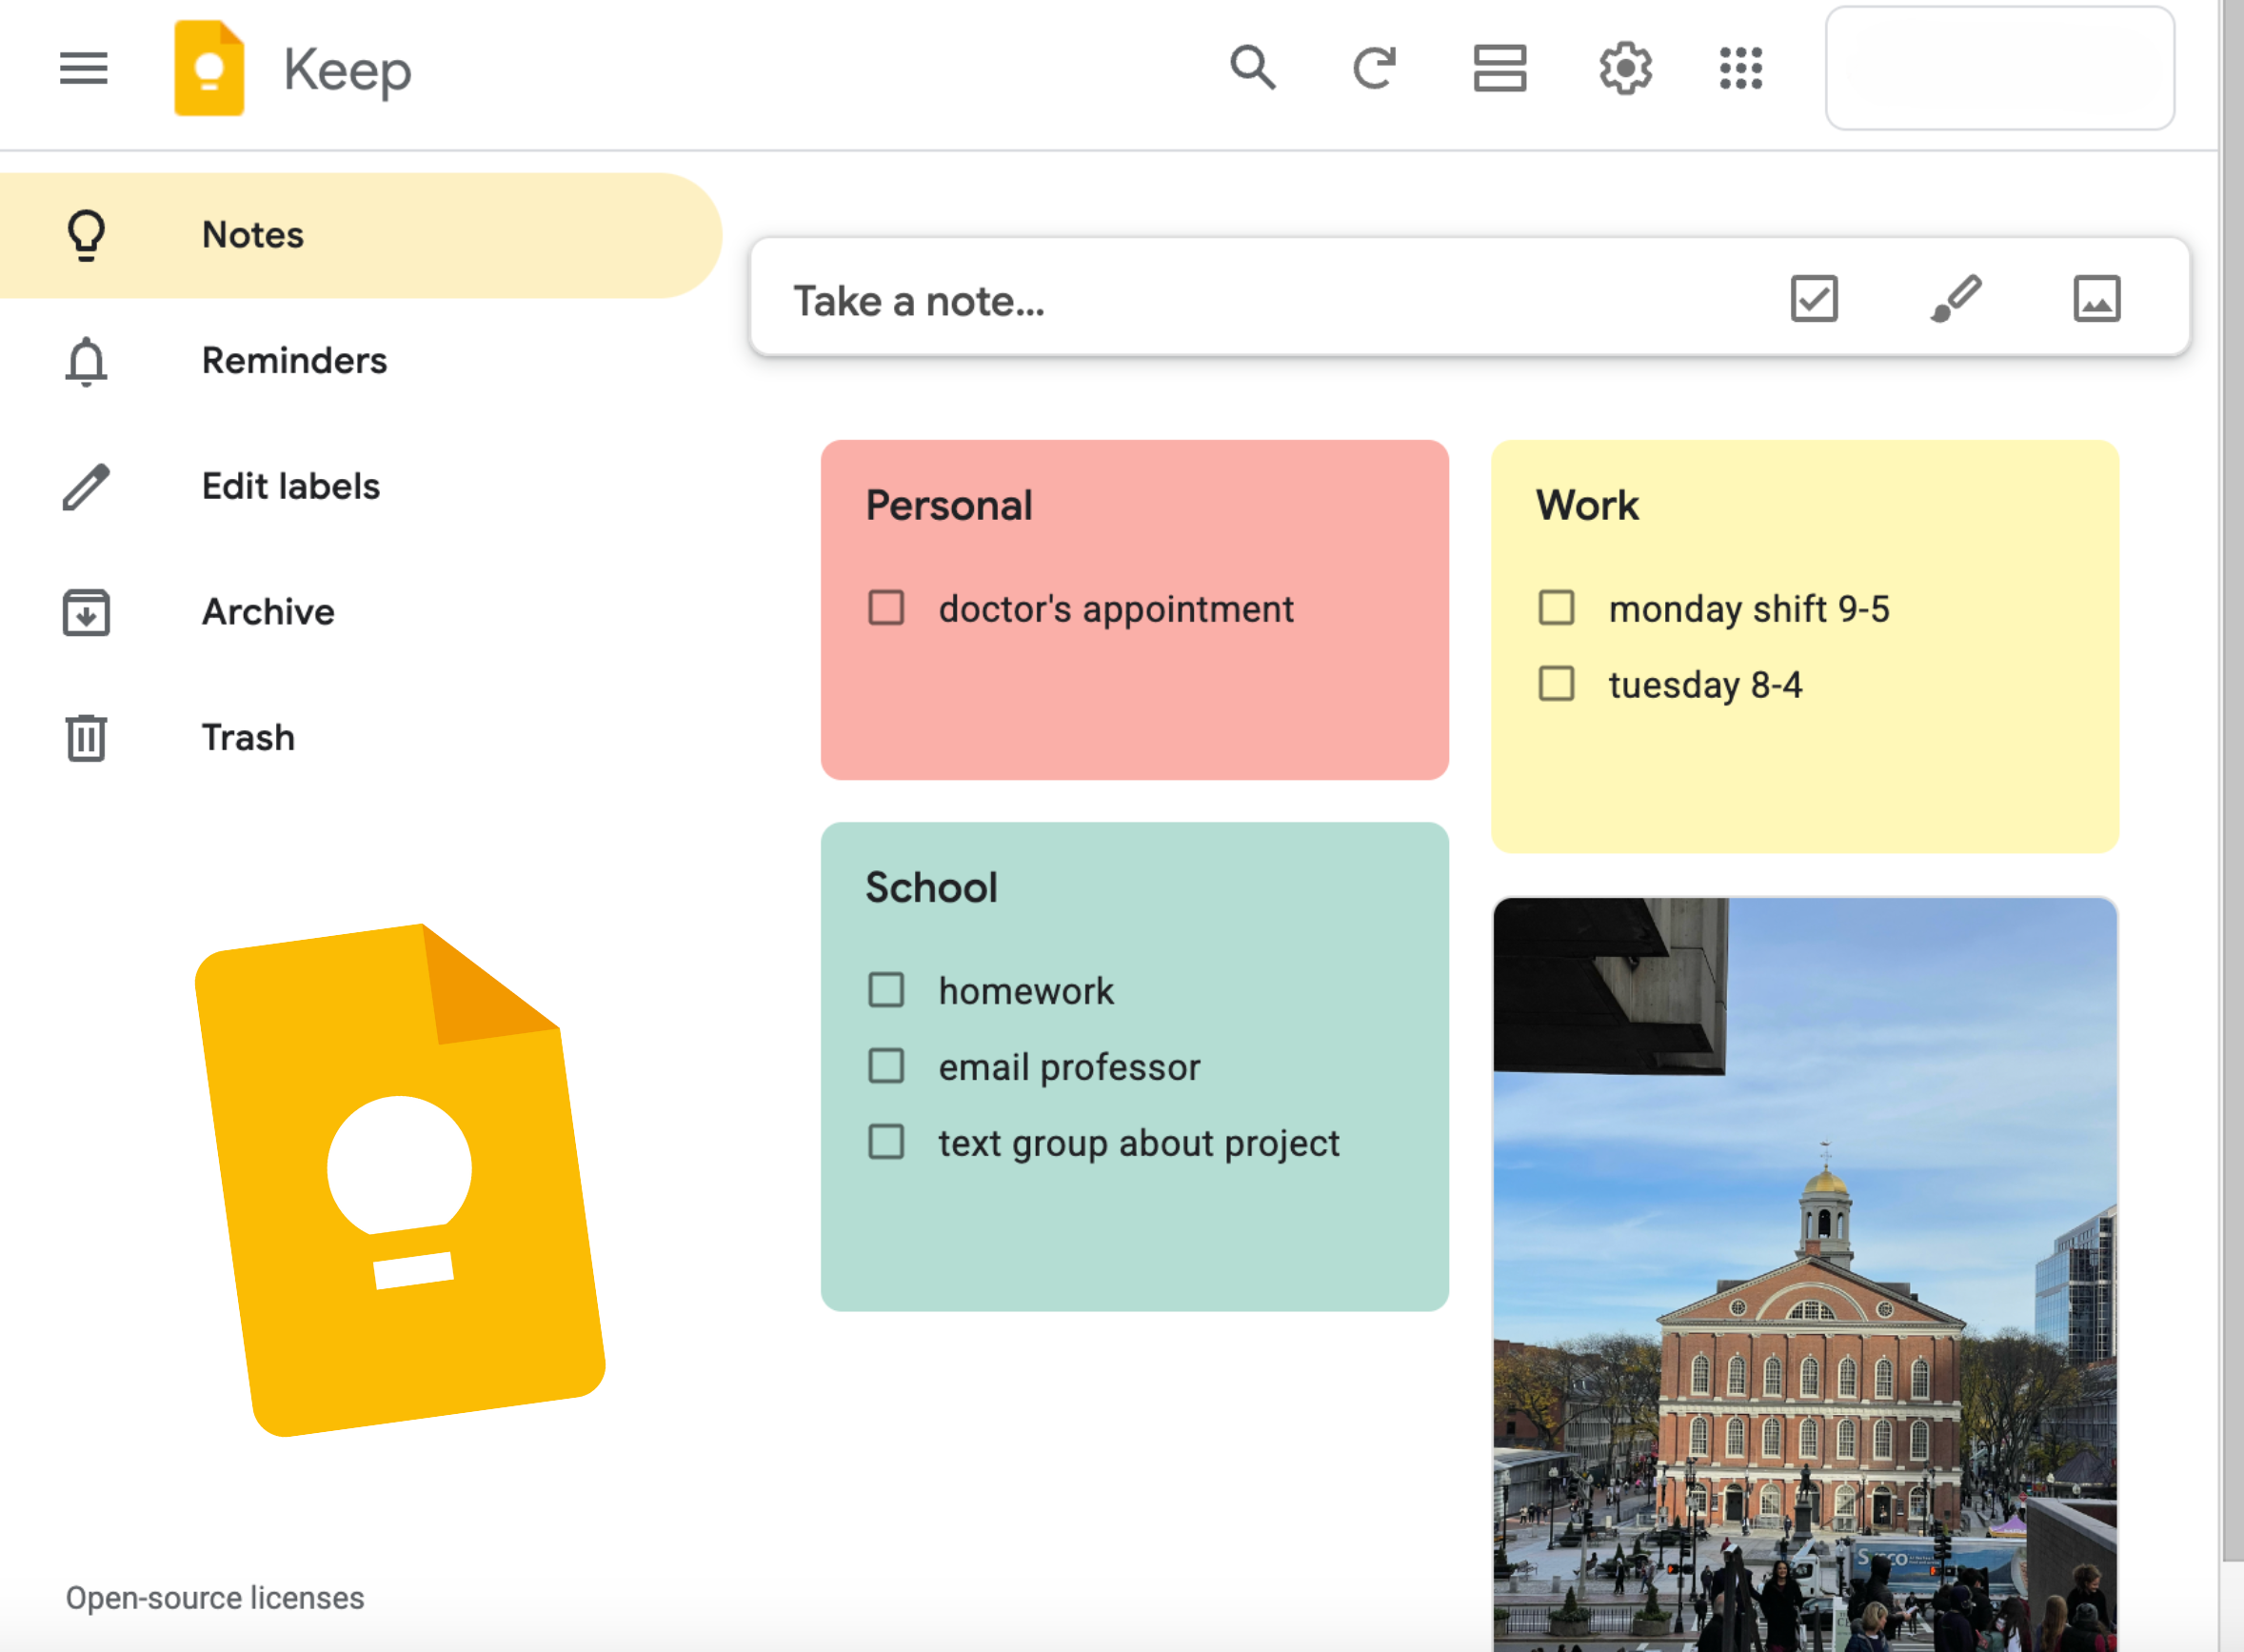This screenshot has height=1652, width=2244.
Task: Check off the doctor's appointment task
Action: [x=886, y=608]
